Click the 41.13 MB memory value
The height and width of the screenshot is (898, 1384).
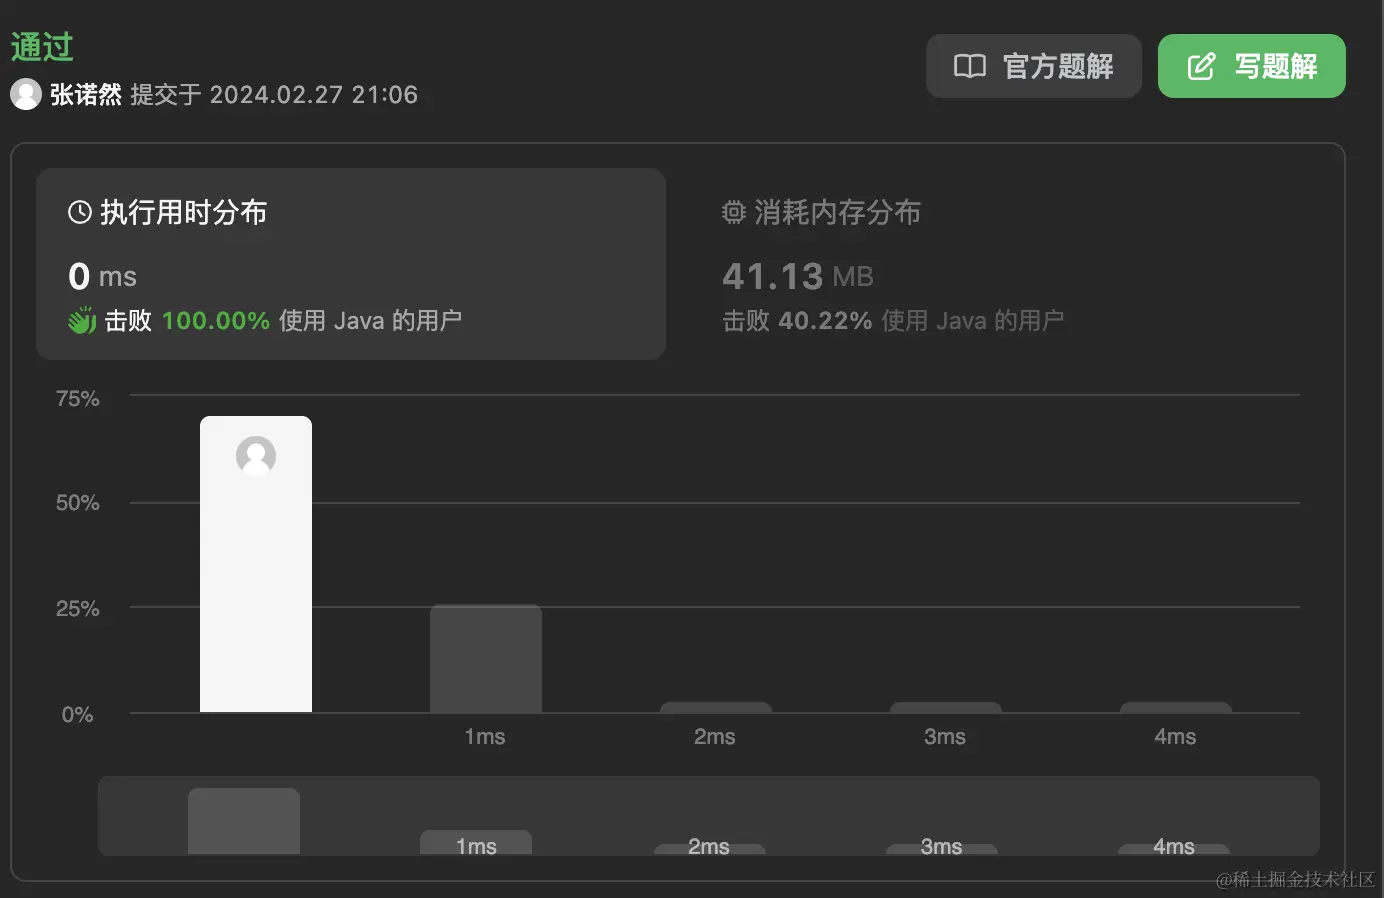(x=798, y=276)
